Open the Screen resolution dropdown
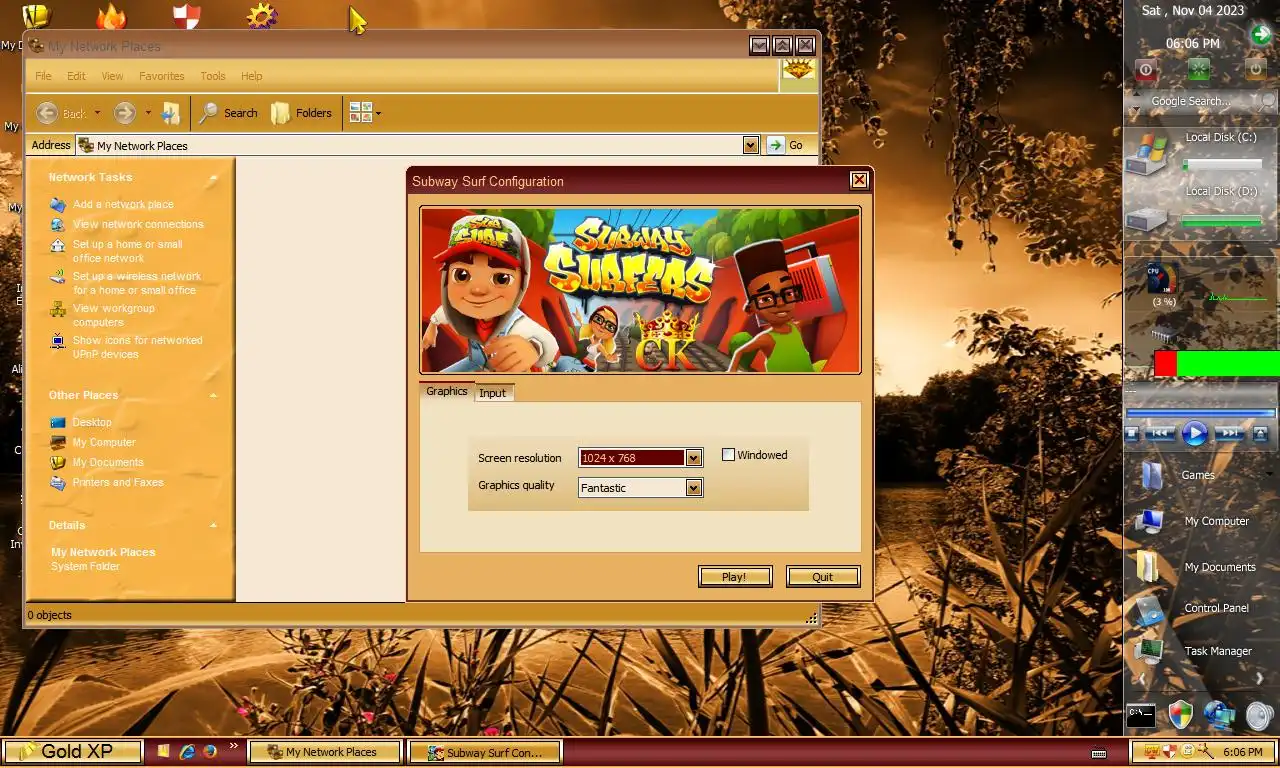Viewport: 1280px width, 768px height. [693, 458]
